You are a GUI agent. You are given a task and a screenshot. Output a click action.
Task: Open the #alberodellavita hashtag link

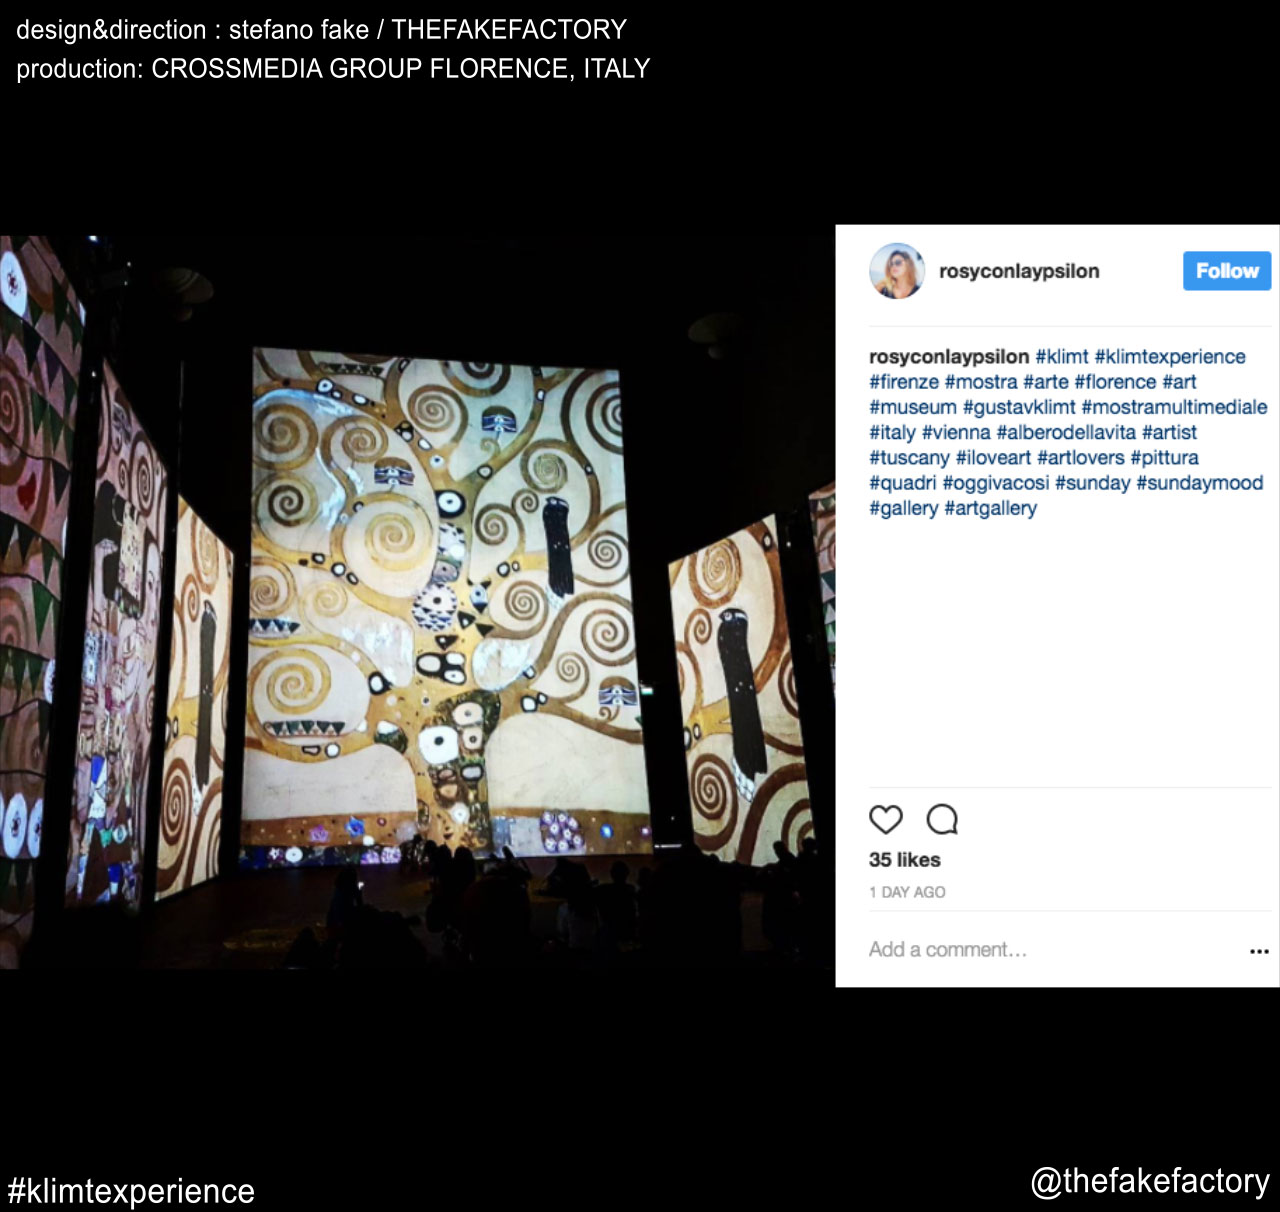click(1066, 432)
